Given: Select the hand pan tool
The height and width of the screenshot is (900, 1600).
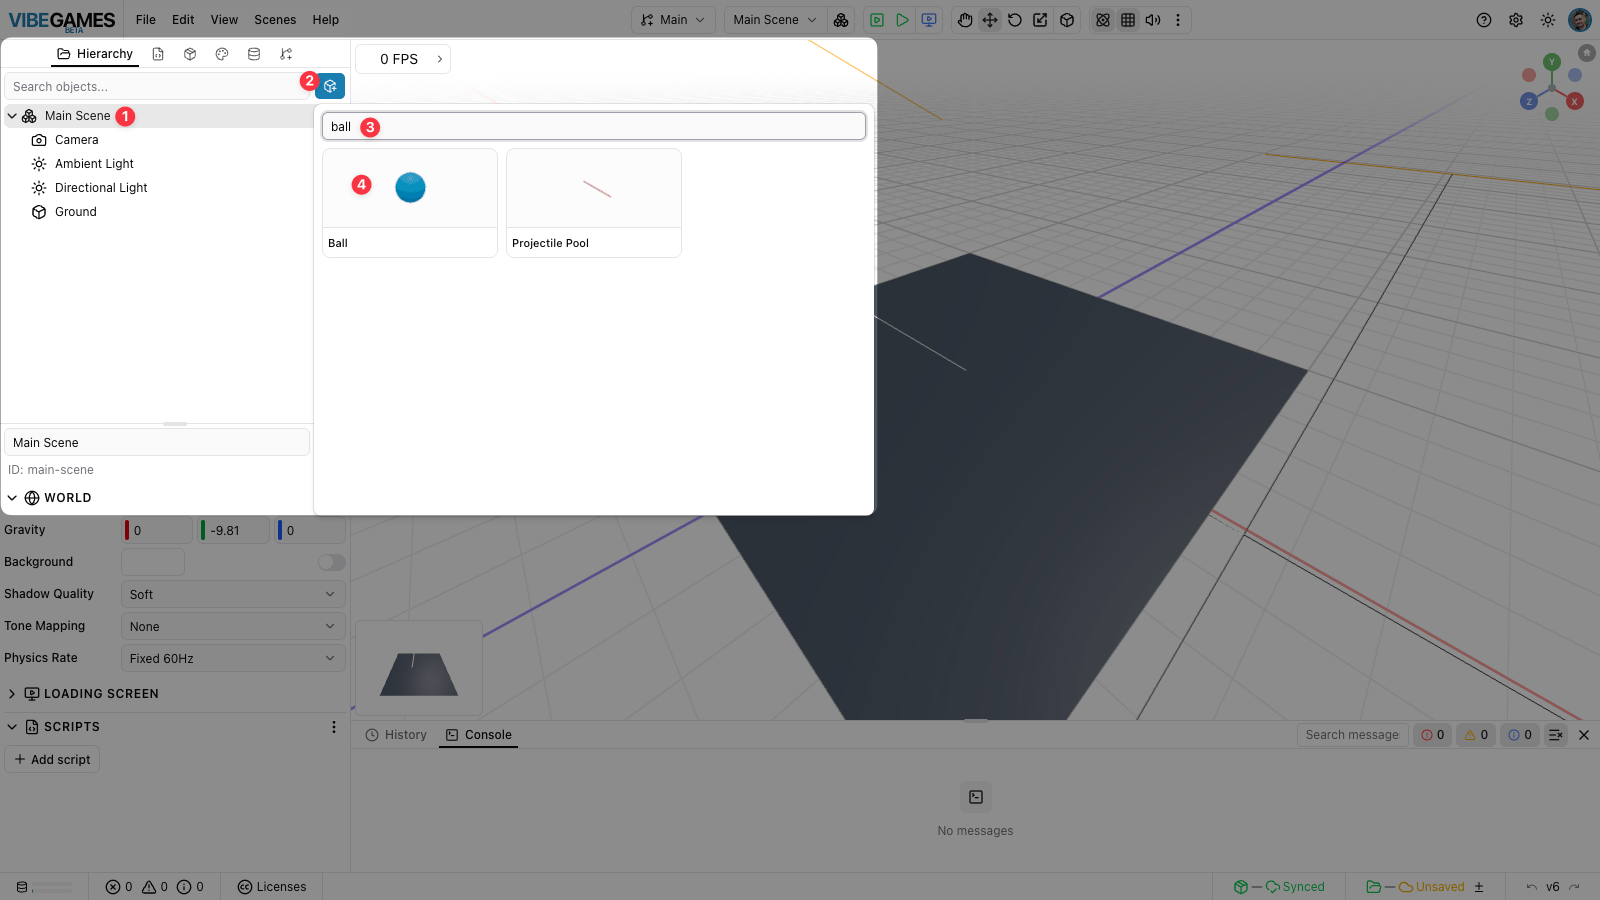Looking at the screenshot, I should pyautogui.click(x=965, y=20).
